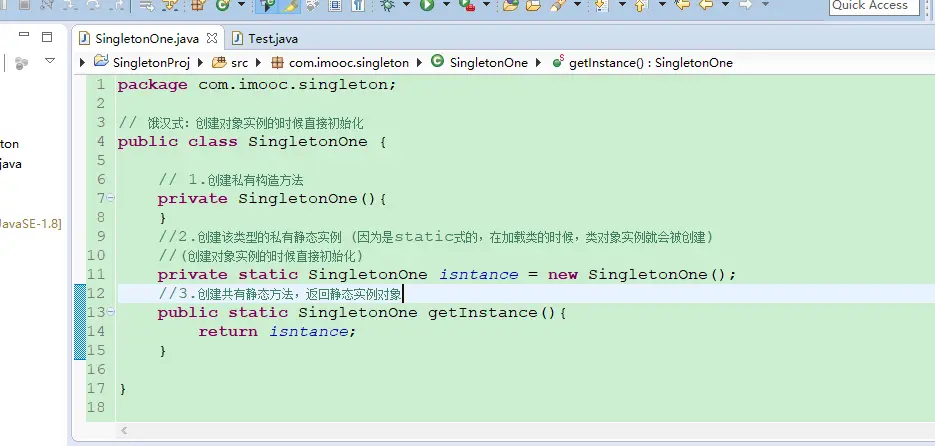This screenshot has width=935, height=446.
Task: Click the Back navigation arrow icon
Action: [x=706, y=5]
